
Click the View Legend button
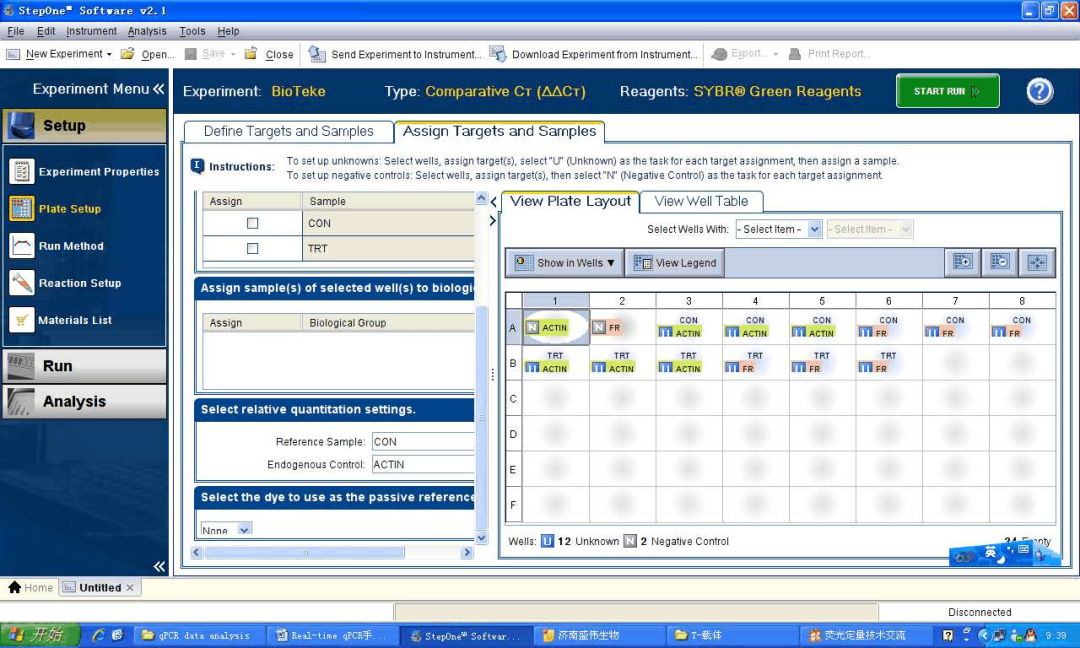click(x=675, y=263)
